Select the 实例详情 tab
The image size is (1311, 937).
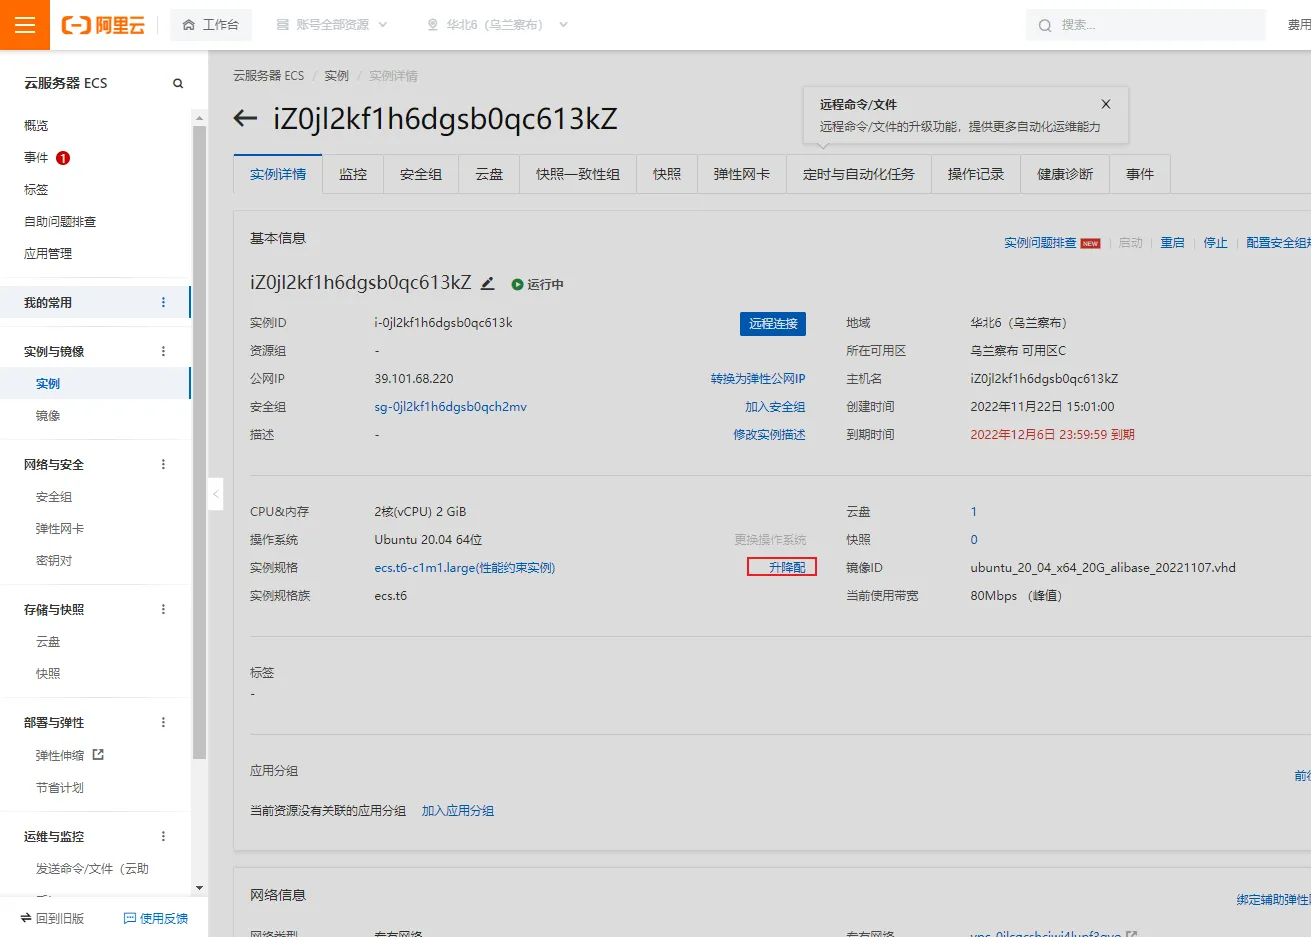pos(278,174)
